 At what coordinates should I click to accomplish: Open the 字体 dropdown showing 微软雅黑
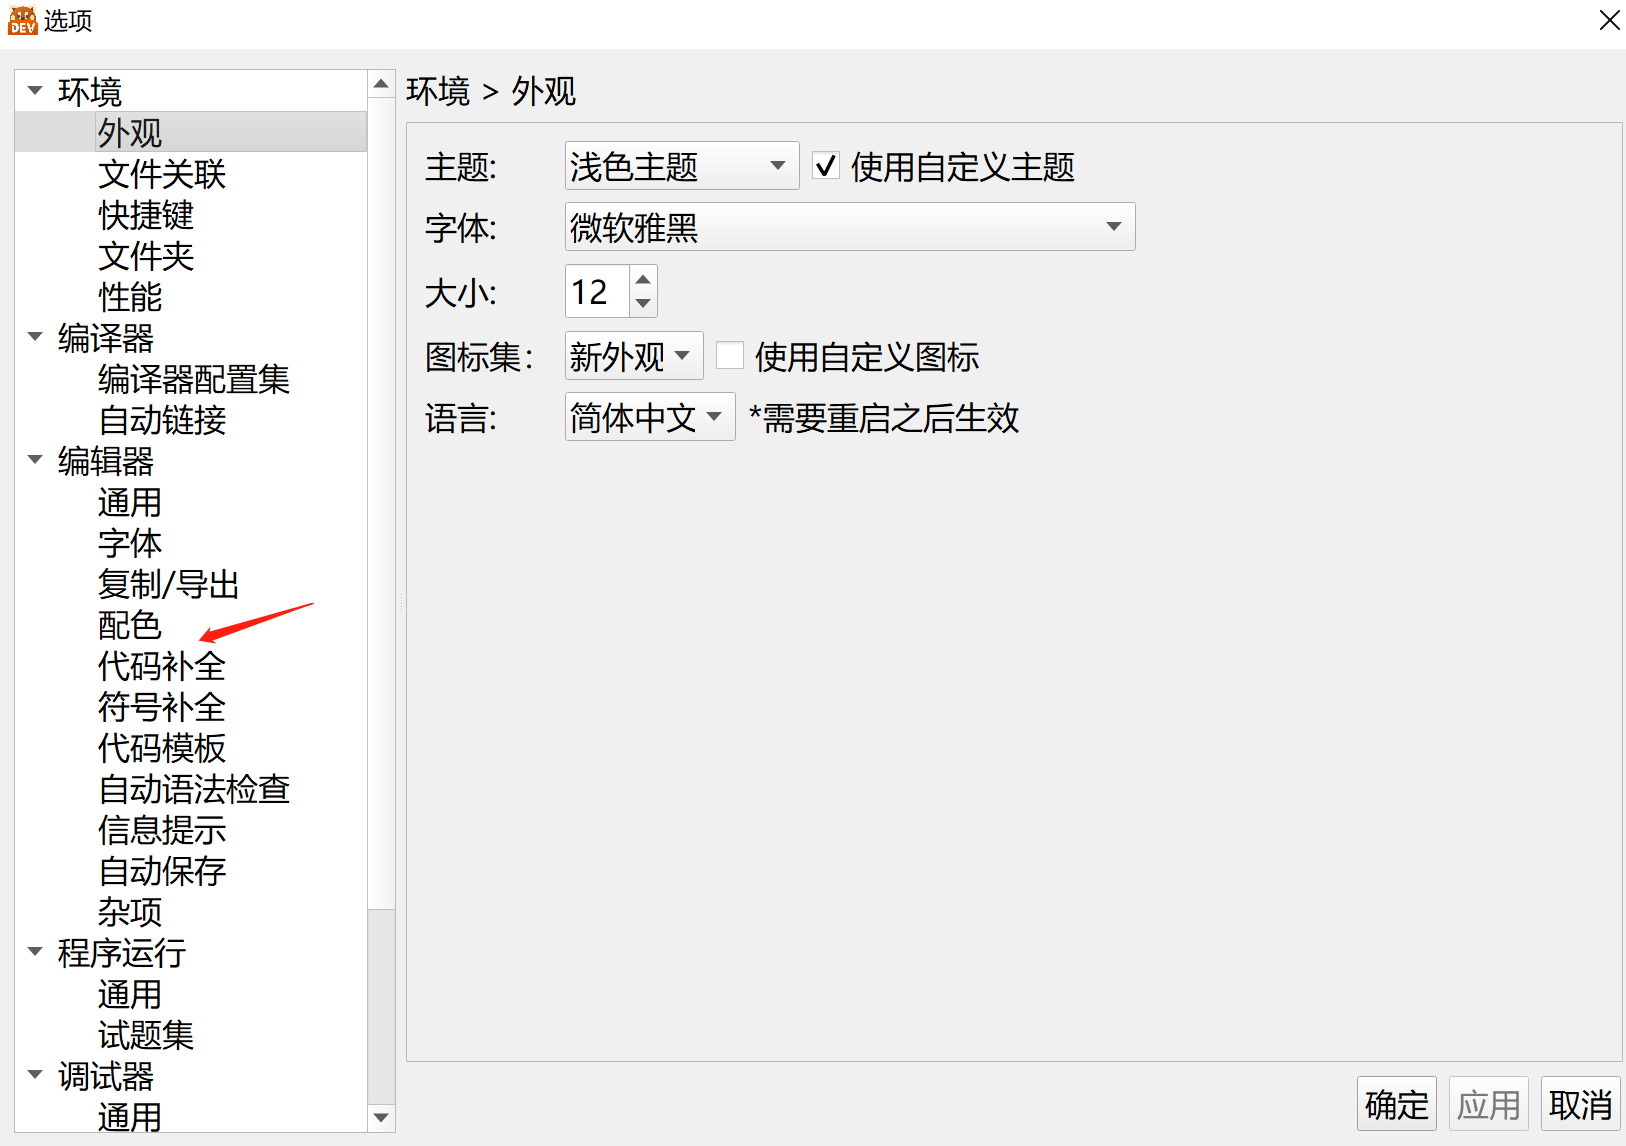(x=850, y=227)
